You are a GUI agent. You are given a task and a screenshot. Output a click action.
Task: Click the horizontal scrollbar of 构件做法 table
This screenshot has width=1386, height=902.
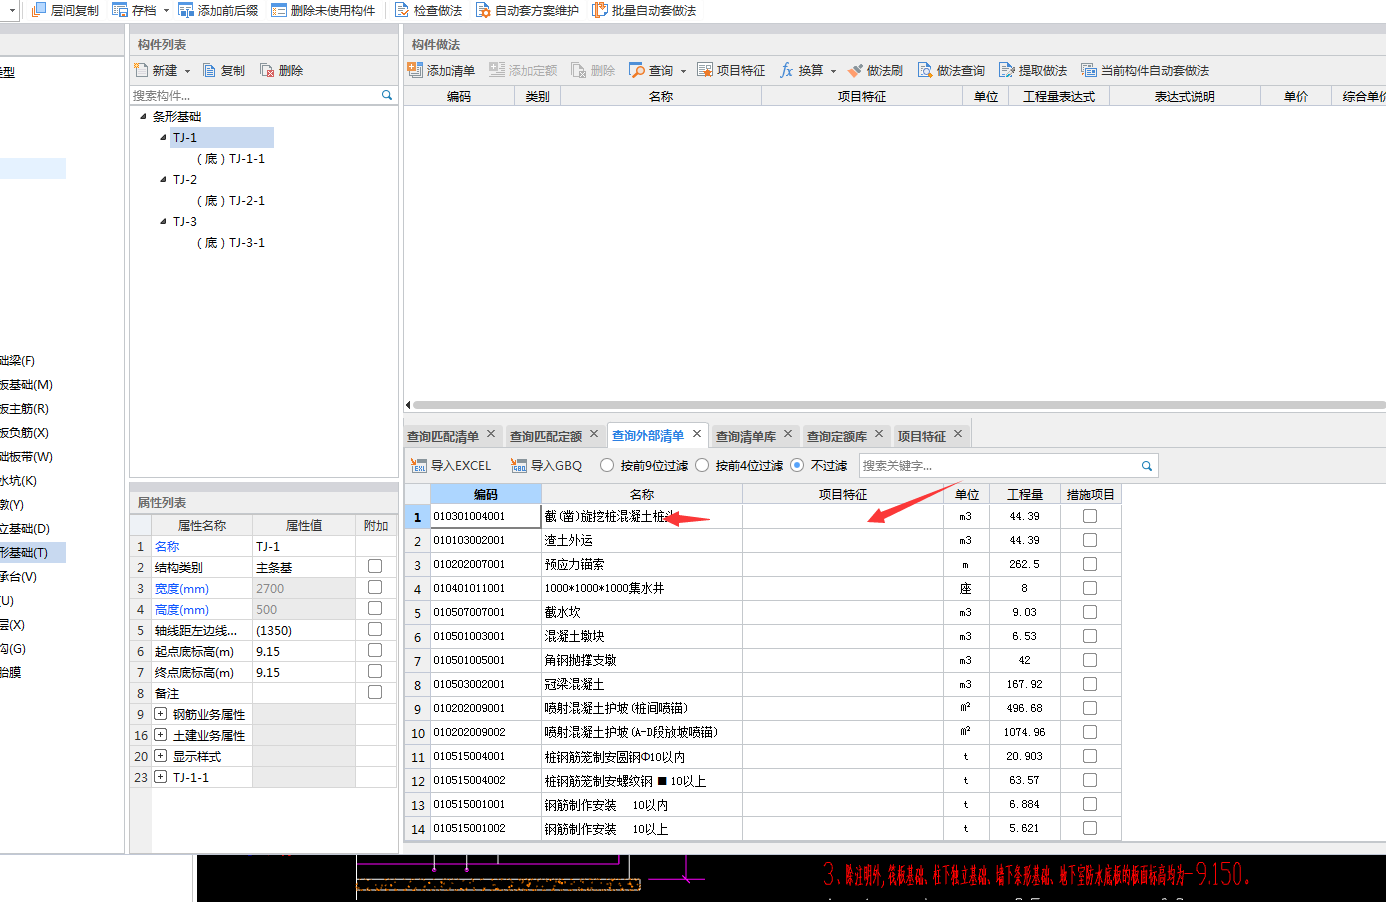(898, 405)
